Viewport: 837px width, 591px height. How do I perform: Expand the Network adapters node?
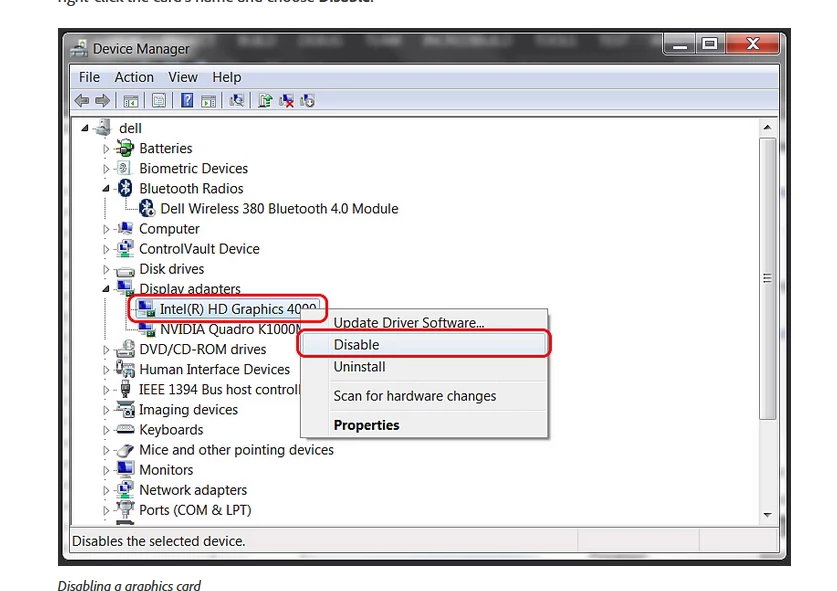106,490
